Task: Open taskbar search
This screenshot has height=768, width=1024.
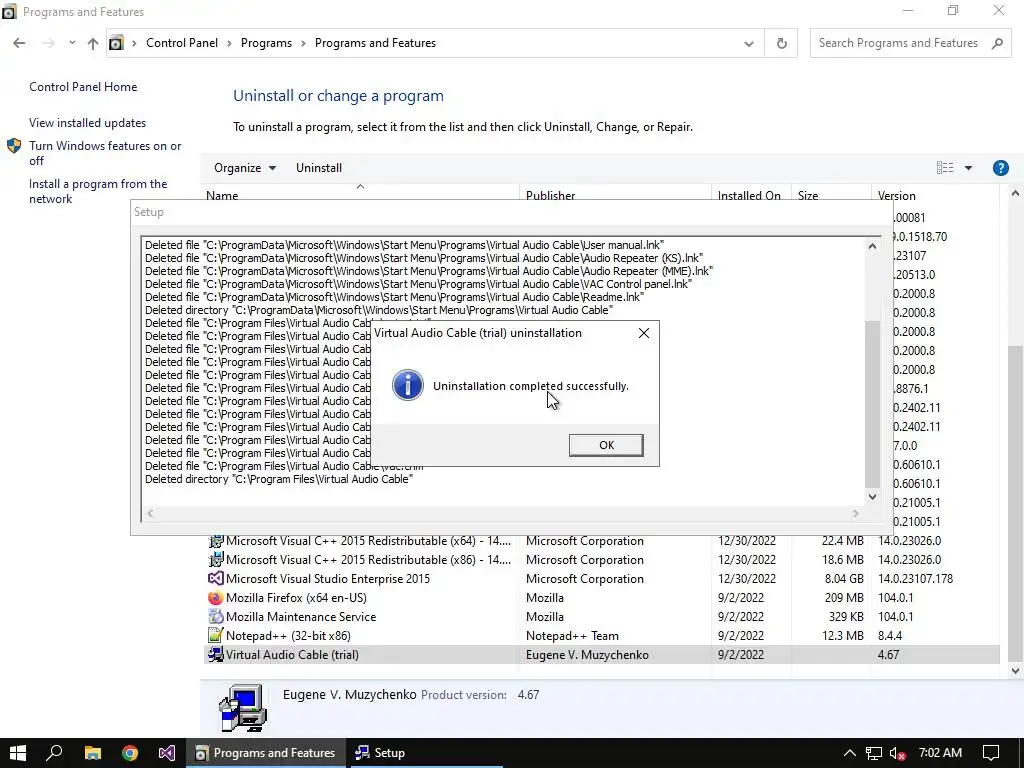Action: [55, 753]
